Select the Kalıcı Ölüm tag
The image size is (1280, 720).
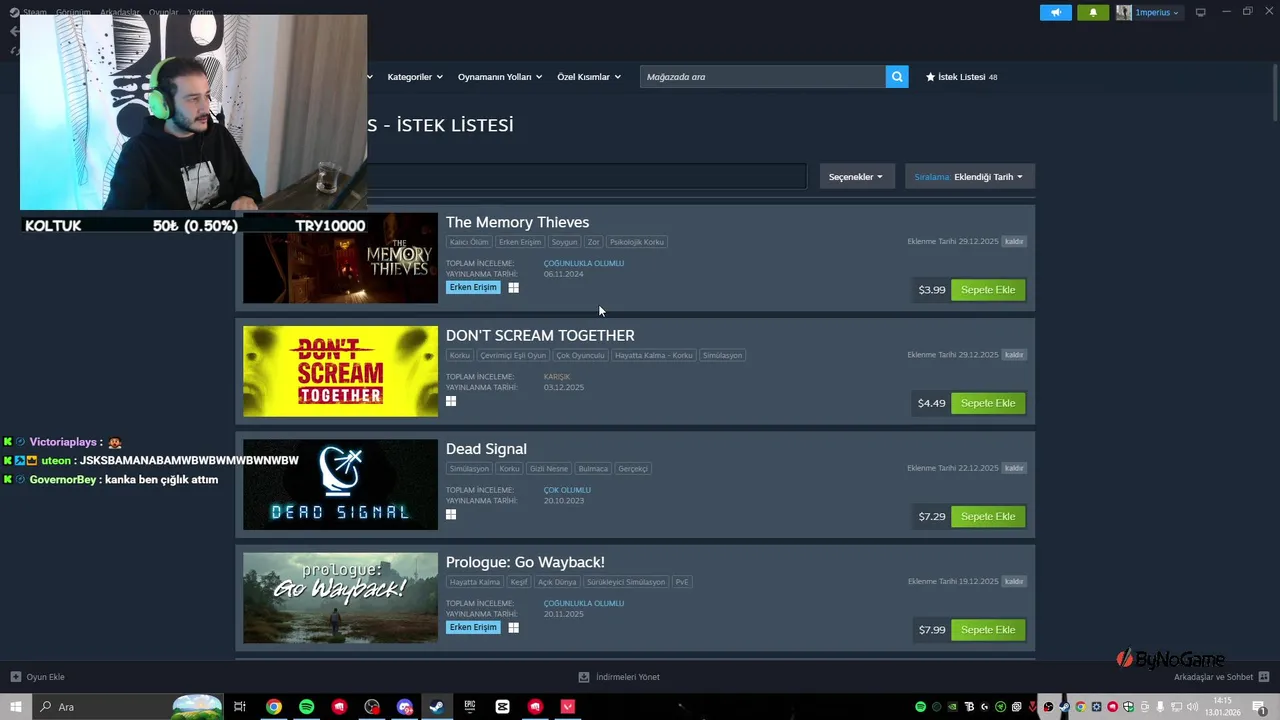469,242
